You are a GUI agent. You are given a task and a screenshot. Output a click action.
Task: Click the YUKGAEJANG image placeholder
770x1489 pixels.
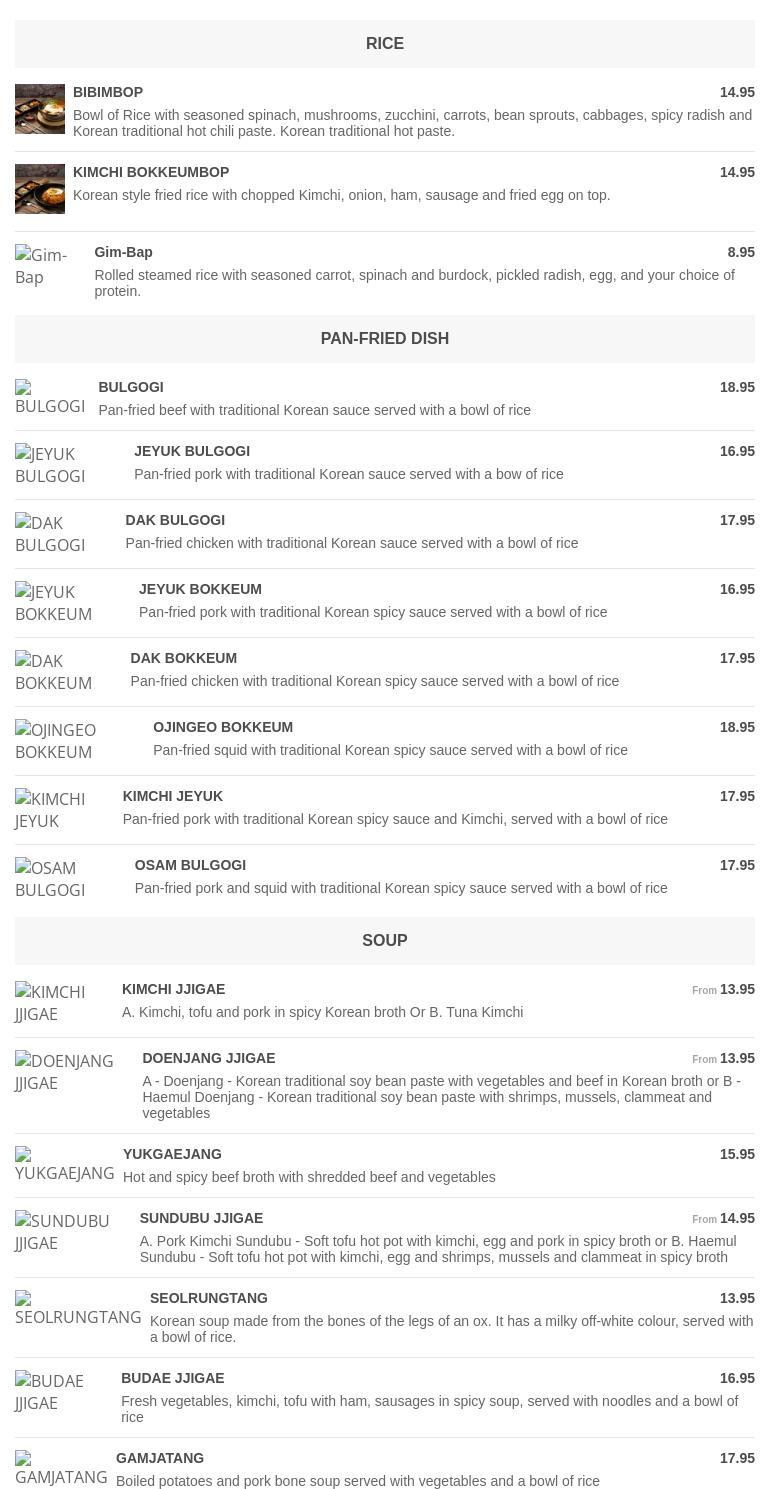[x=64, y=1165]
